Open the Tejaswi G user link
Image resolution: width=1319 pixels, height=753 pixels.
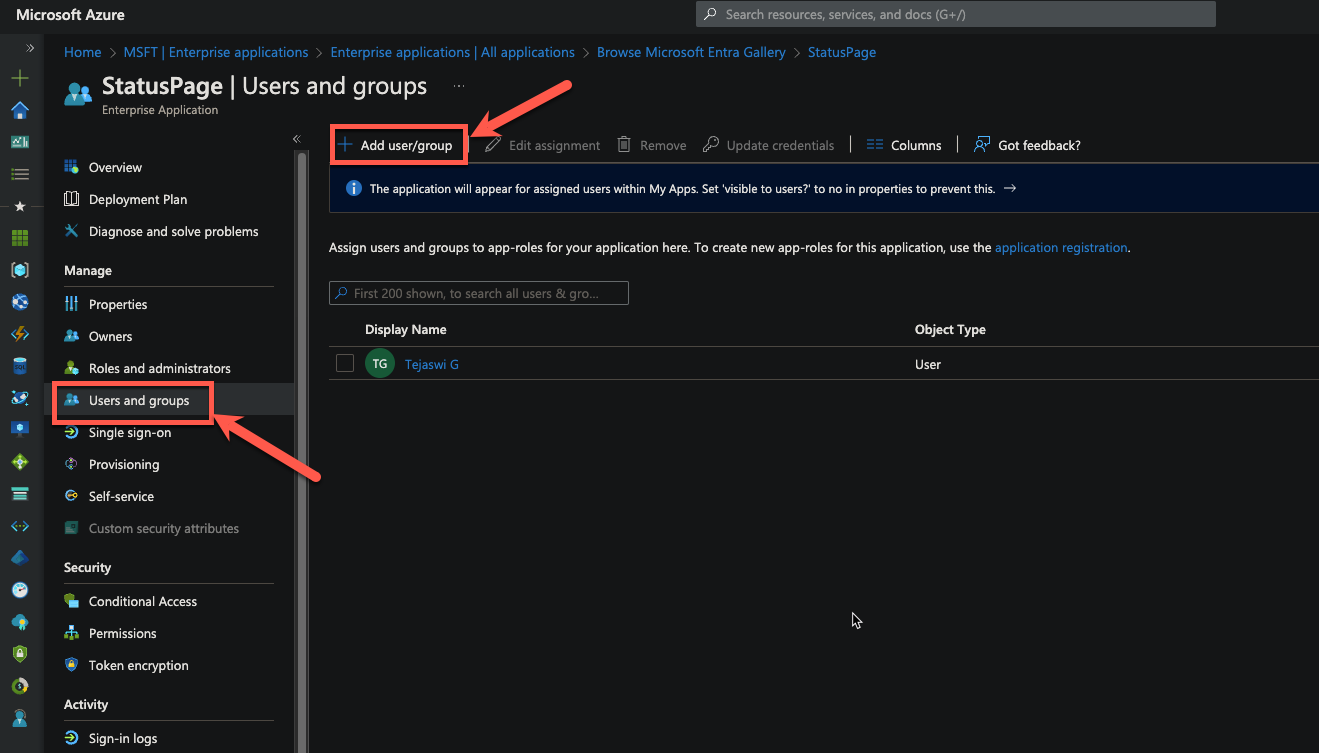[x=431, y=363]
